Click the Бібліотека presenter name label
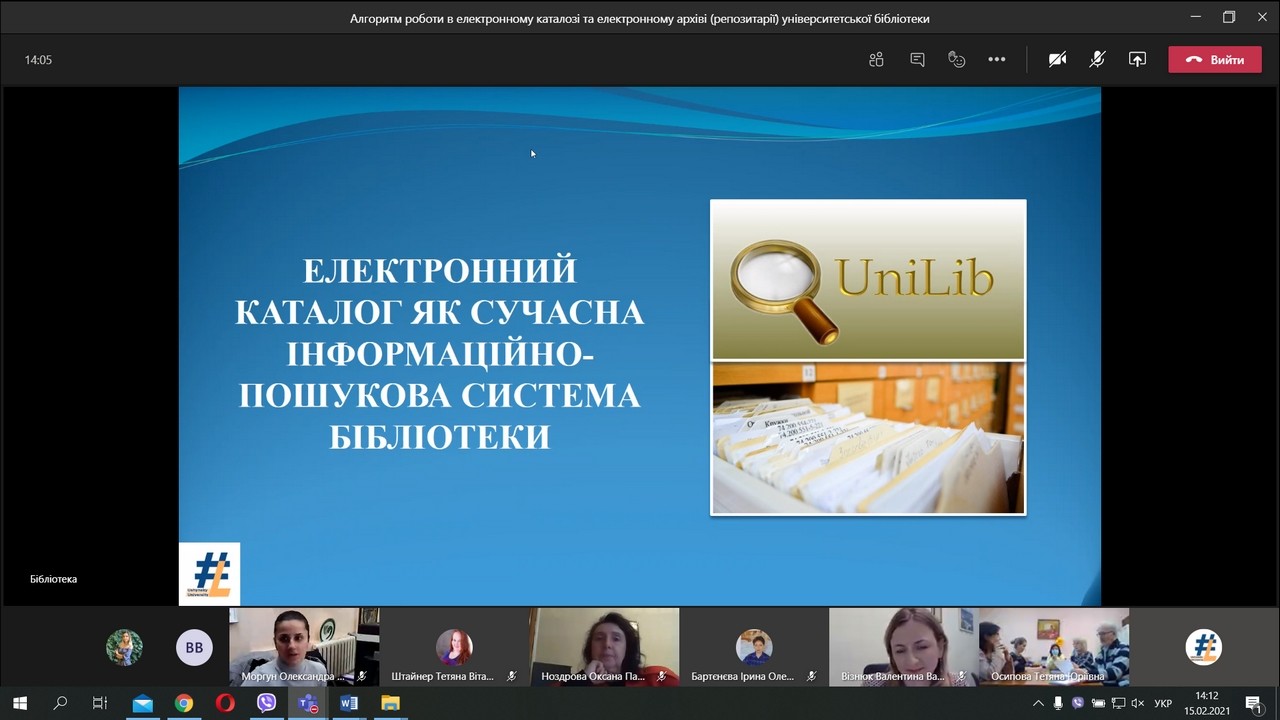Screen dimensions: 1280x720 [x=54, y=579]
